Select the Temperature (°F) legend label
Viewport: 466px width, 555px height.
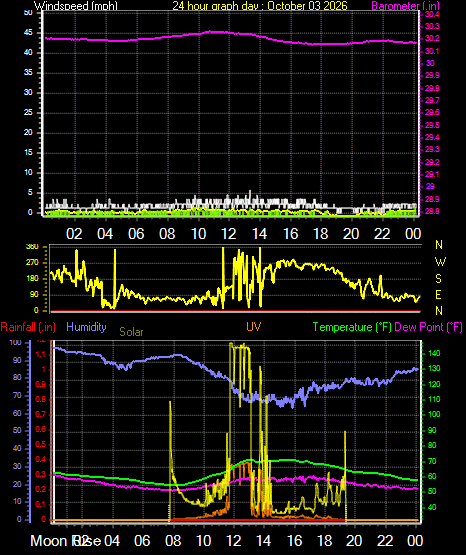(352, 327)
